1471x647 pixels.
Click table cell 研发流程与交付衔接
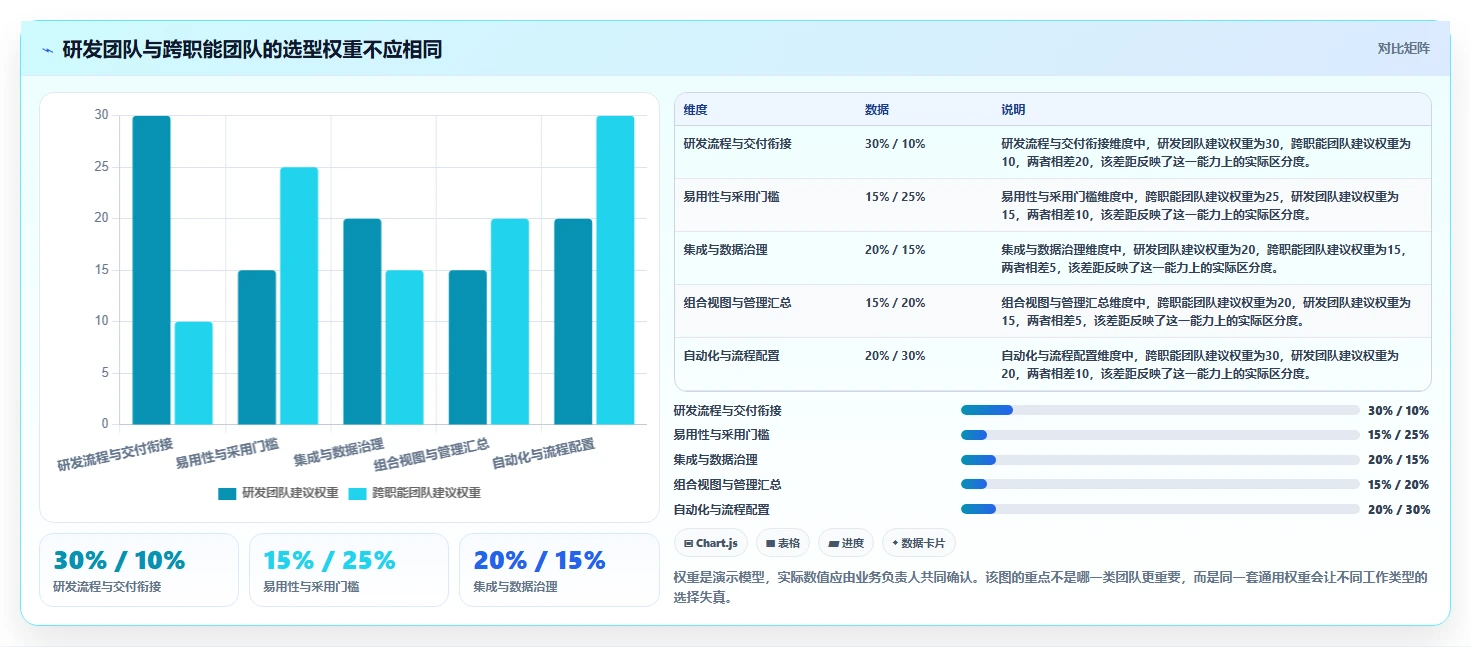[738, 144]
